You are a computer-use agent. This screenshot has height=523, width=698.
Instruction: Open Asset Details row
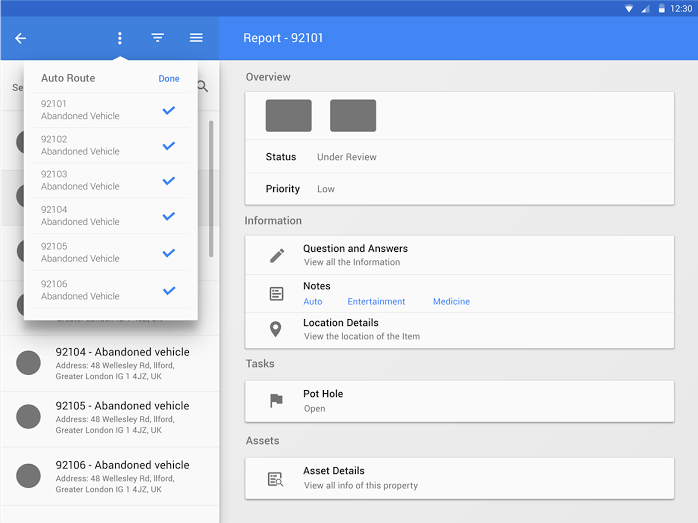pyautogui.click(x=459, y=478)
